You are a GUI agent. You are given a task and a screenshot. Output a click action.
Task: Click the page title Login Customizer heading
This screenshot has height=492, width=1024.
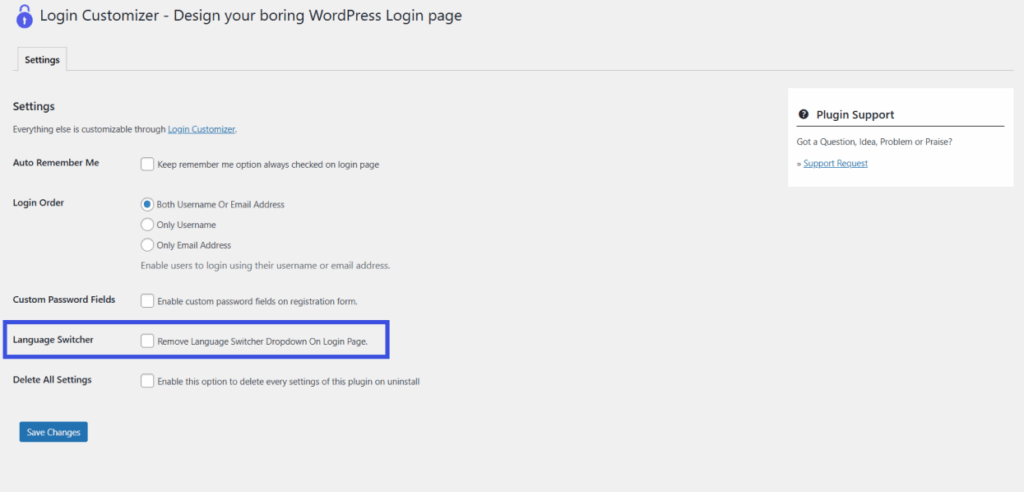tap(251, 15)
